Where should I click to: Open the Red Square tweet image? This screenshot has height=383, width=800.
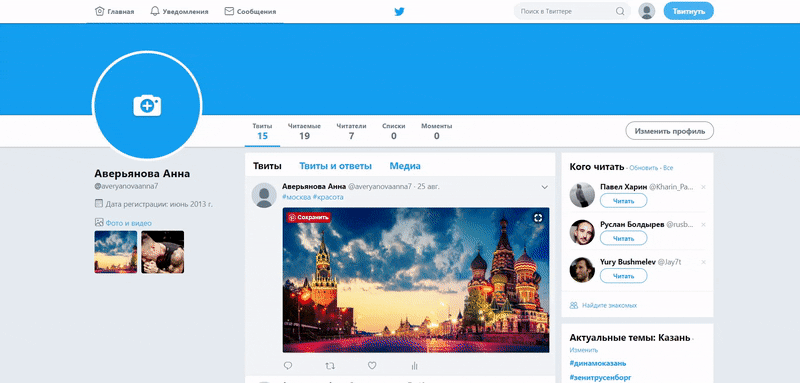(416, 280)
